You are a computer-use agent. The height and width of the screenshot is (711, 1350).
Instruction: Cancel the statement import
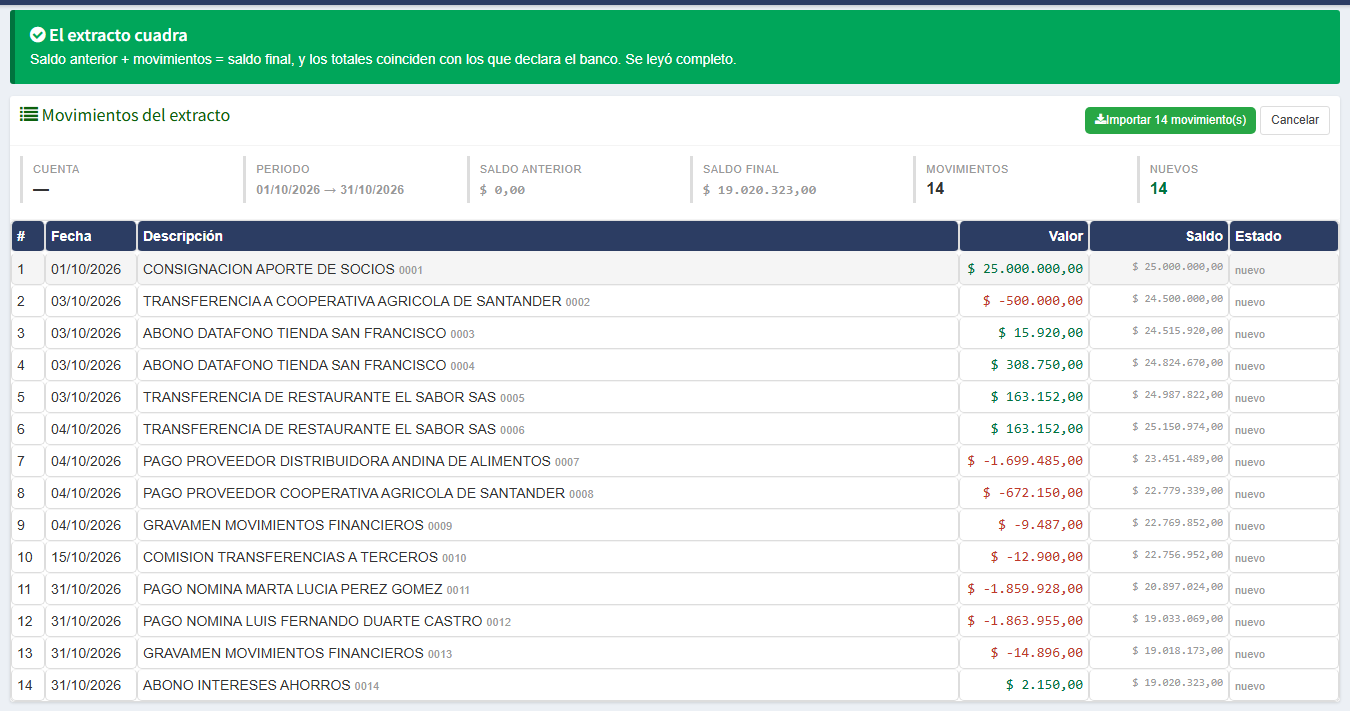point(1295,120)
